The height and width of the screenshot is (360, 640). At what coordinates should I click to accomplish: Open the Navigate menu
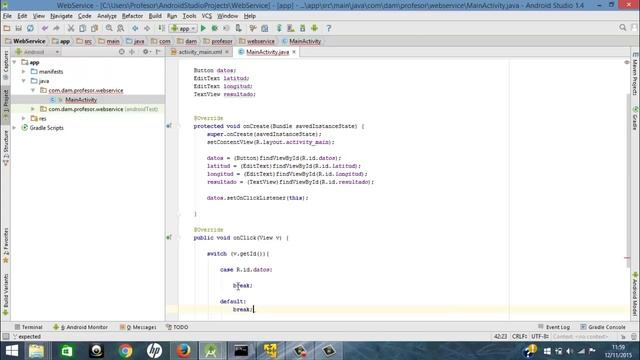pos(61,16)
